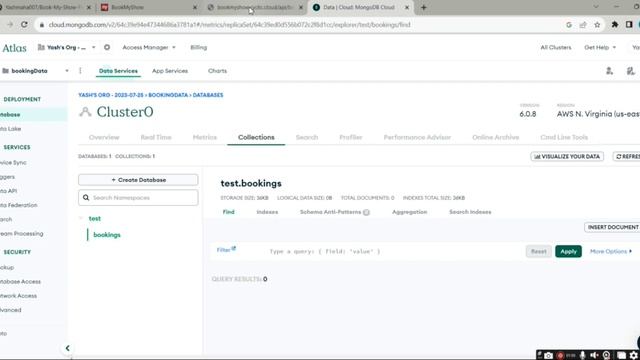Switch to the Data Services tab
The height and width of the screenshot is (360, 640).
[x=118, y=71]
